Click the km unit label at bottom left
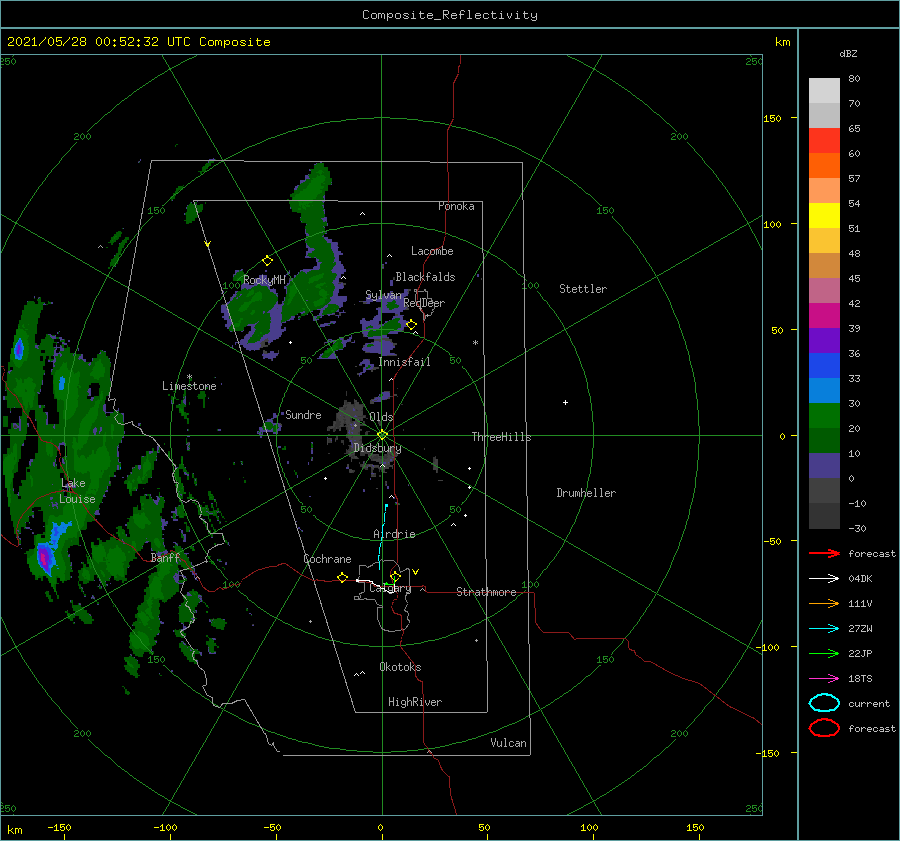900x841 pixels. (14, 830)
